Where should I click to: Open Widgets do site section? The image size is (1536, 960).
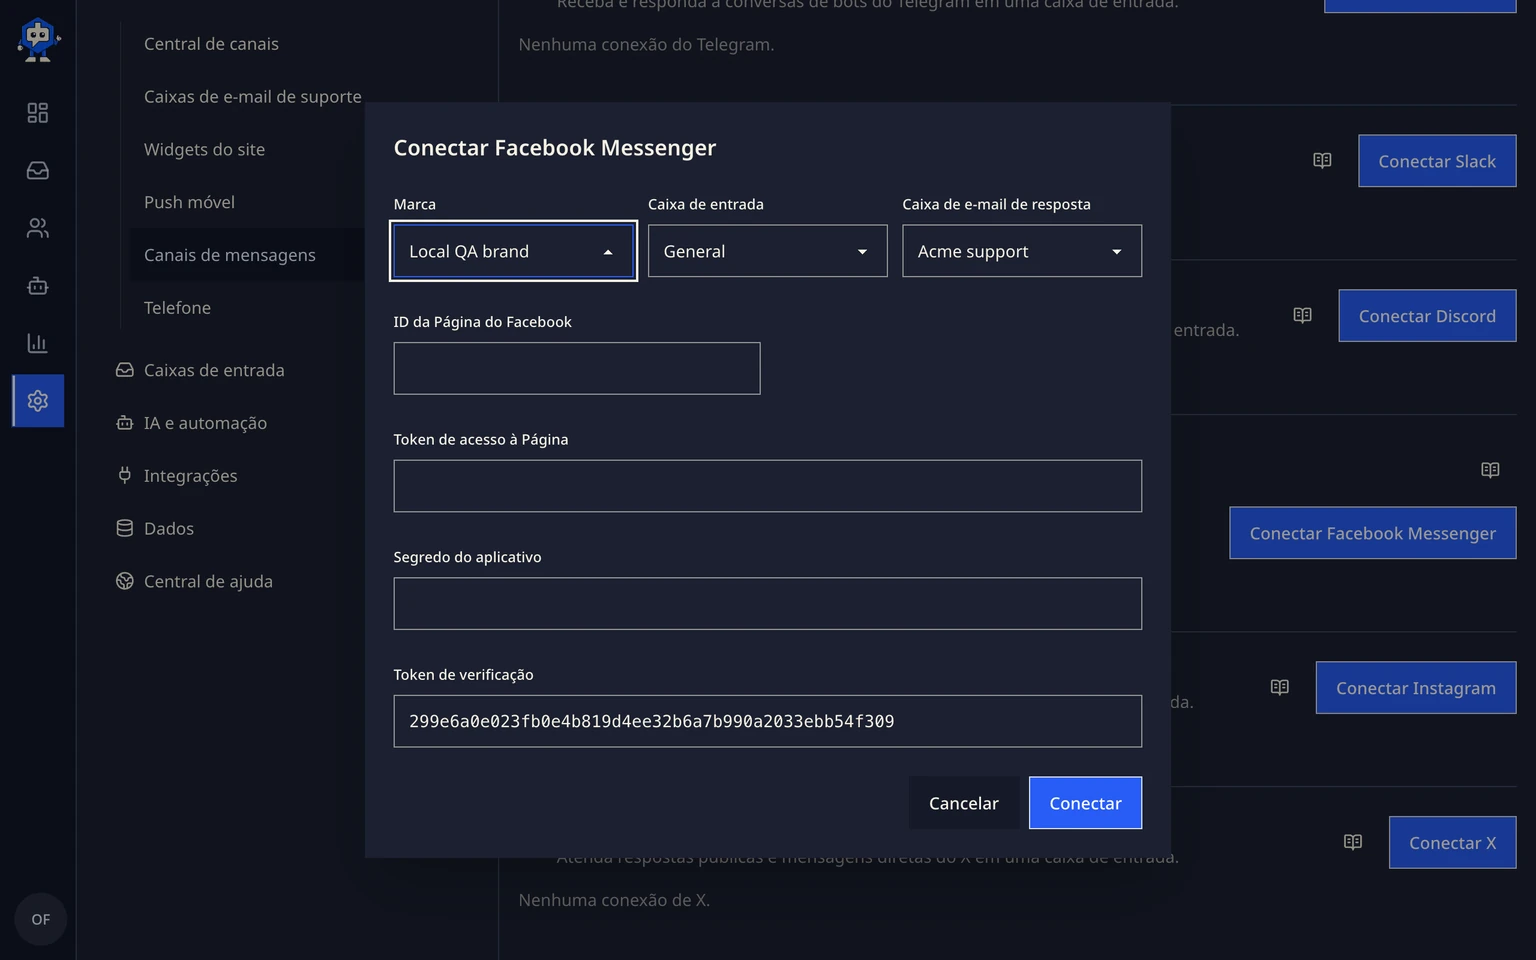(x=204, y=150)
